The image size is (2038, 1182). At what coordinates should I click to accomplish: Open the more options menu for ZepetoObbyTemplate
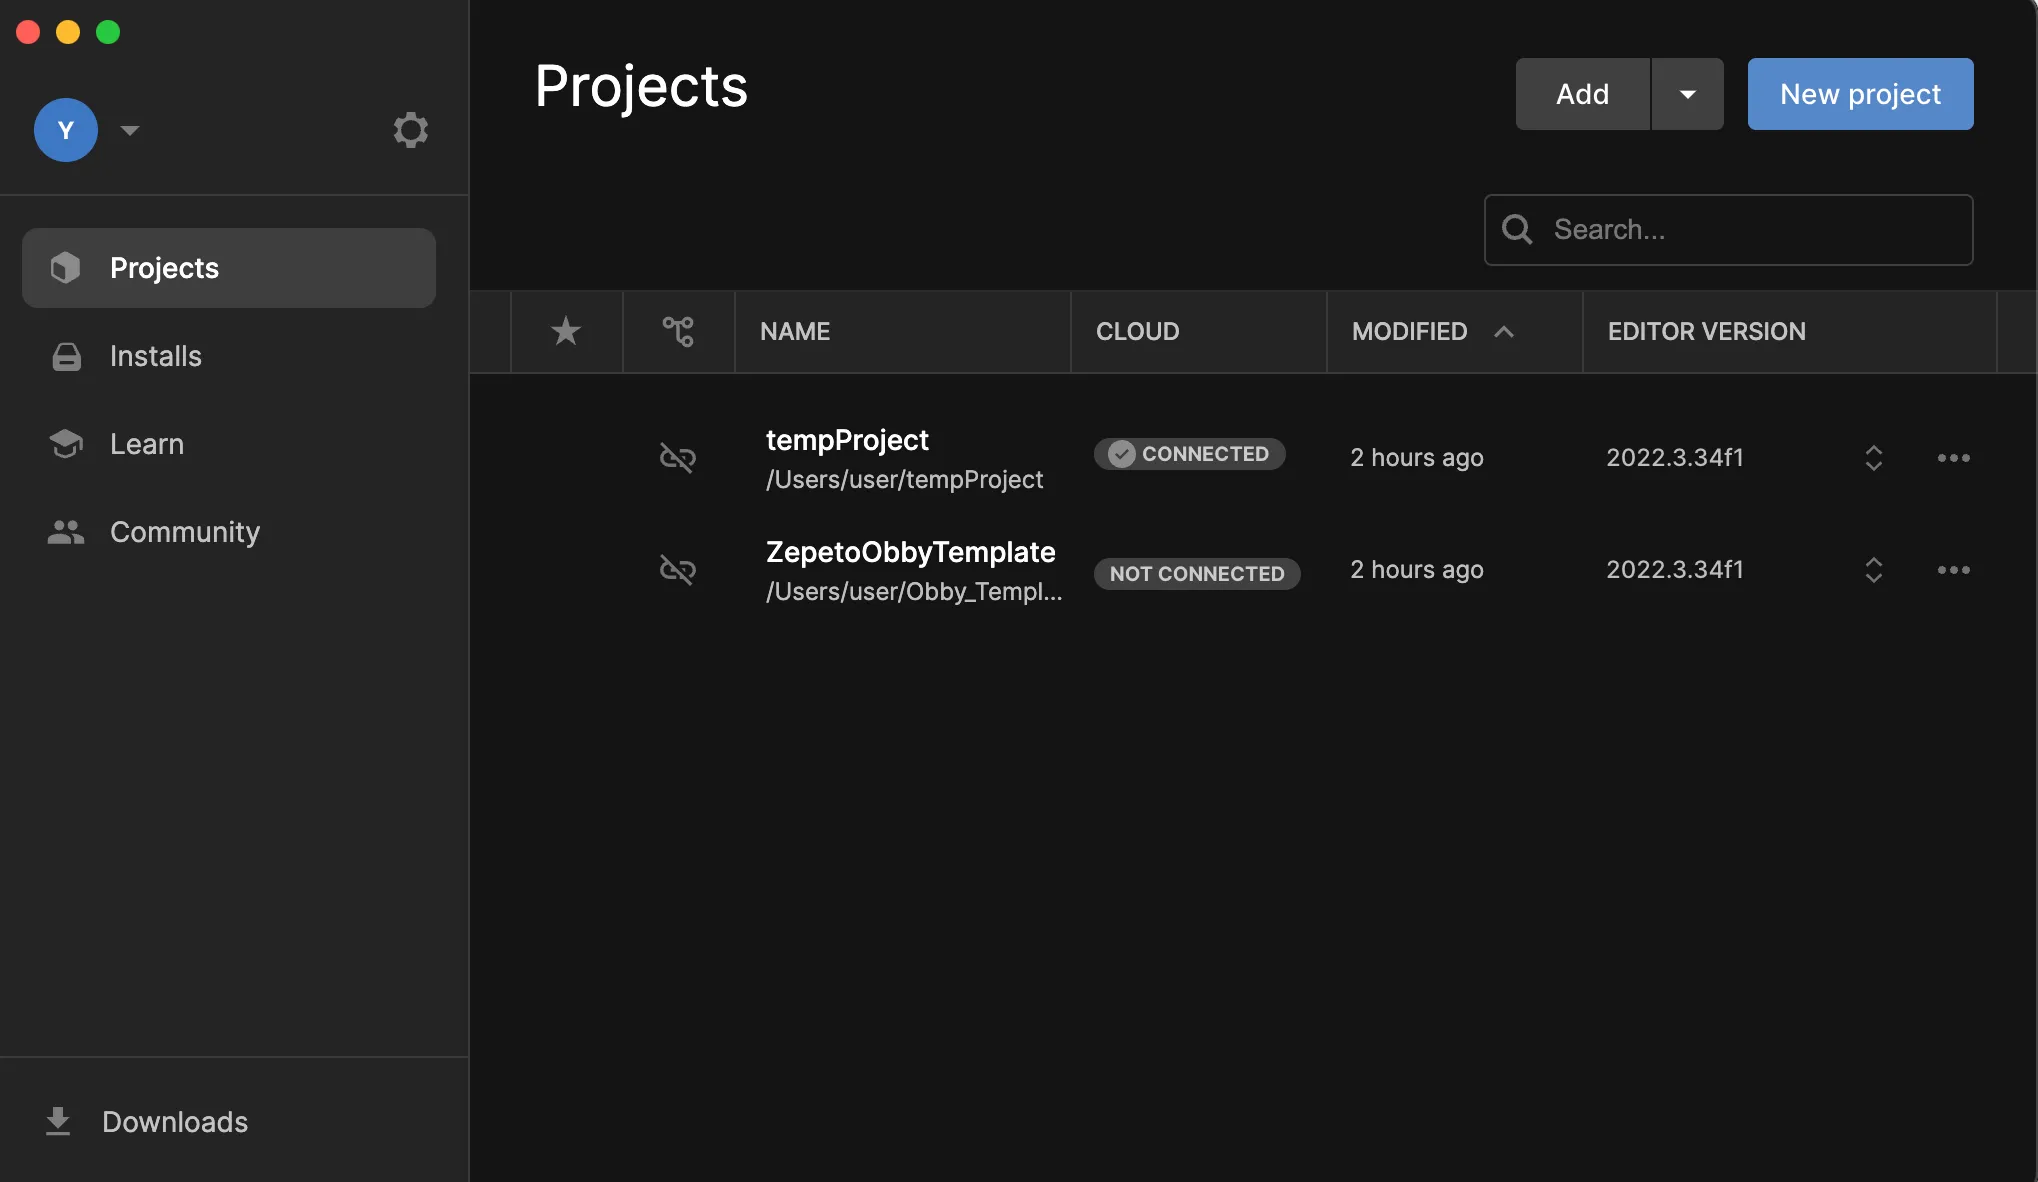(1953, 570)
